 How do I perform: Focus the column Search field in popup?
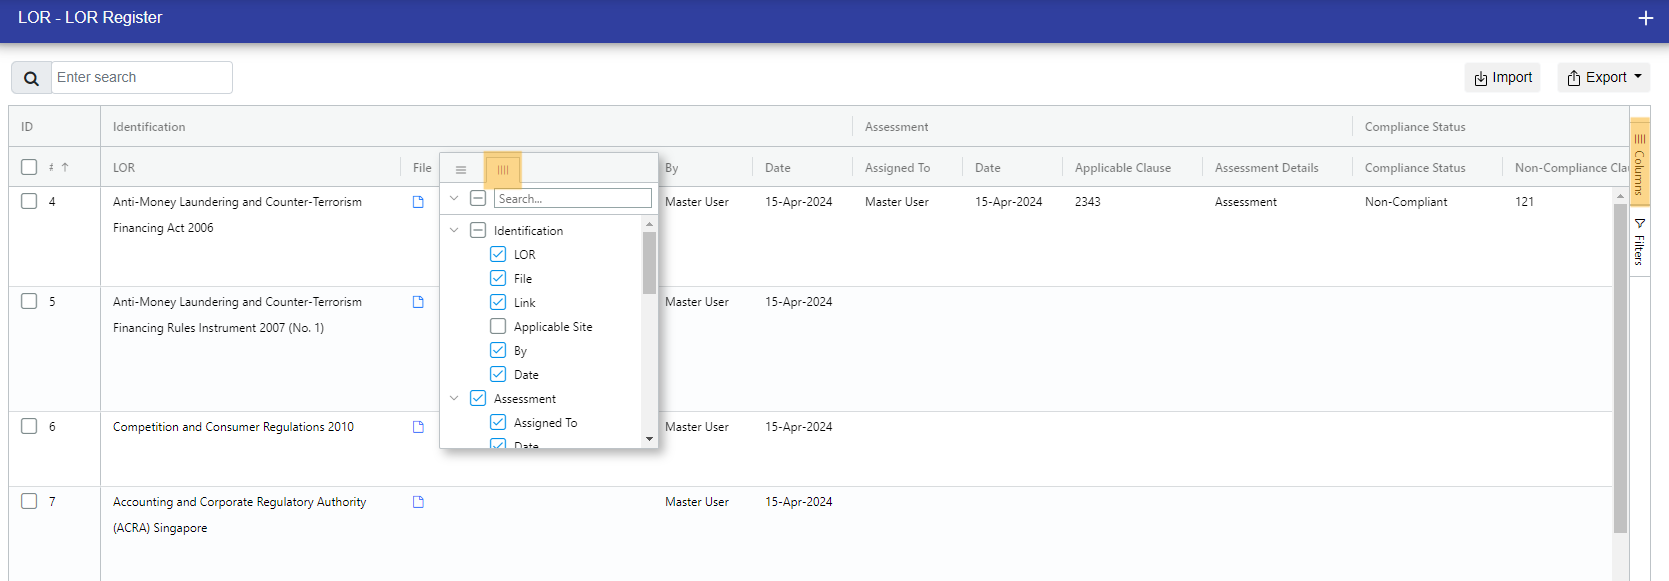click(572, 199)
